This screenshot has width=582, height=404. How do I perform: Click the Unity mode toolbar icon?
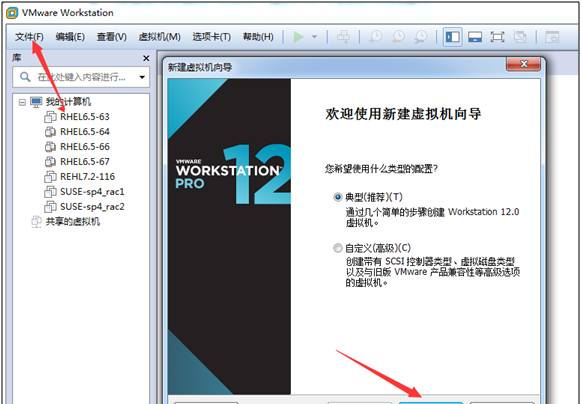coord(520,37)
